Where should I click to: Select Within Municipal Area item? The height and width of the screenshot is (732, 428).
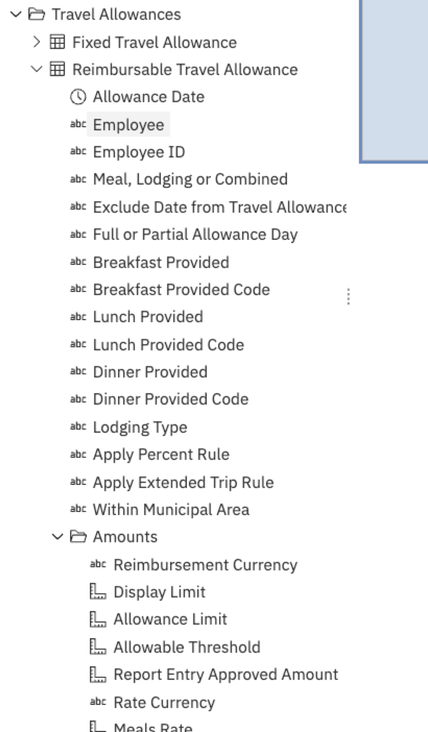click(x=171, y=509)
